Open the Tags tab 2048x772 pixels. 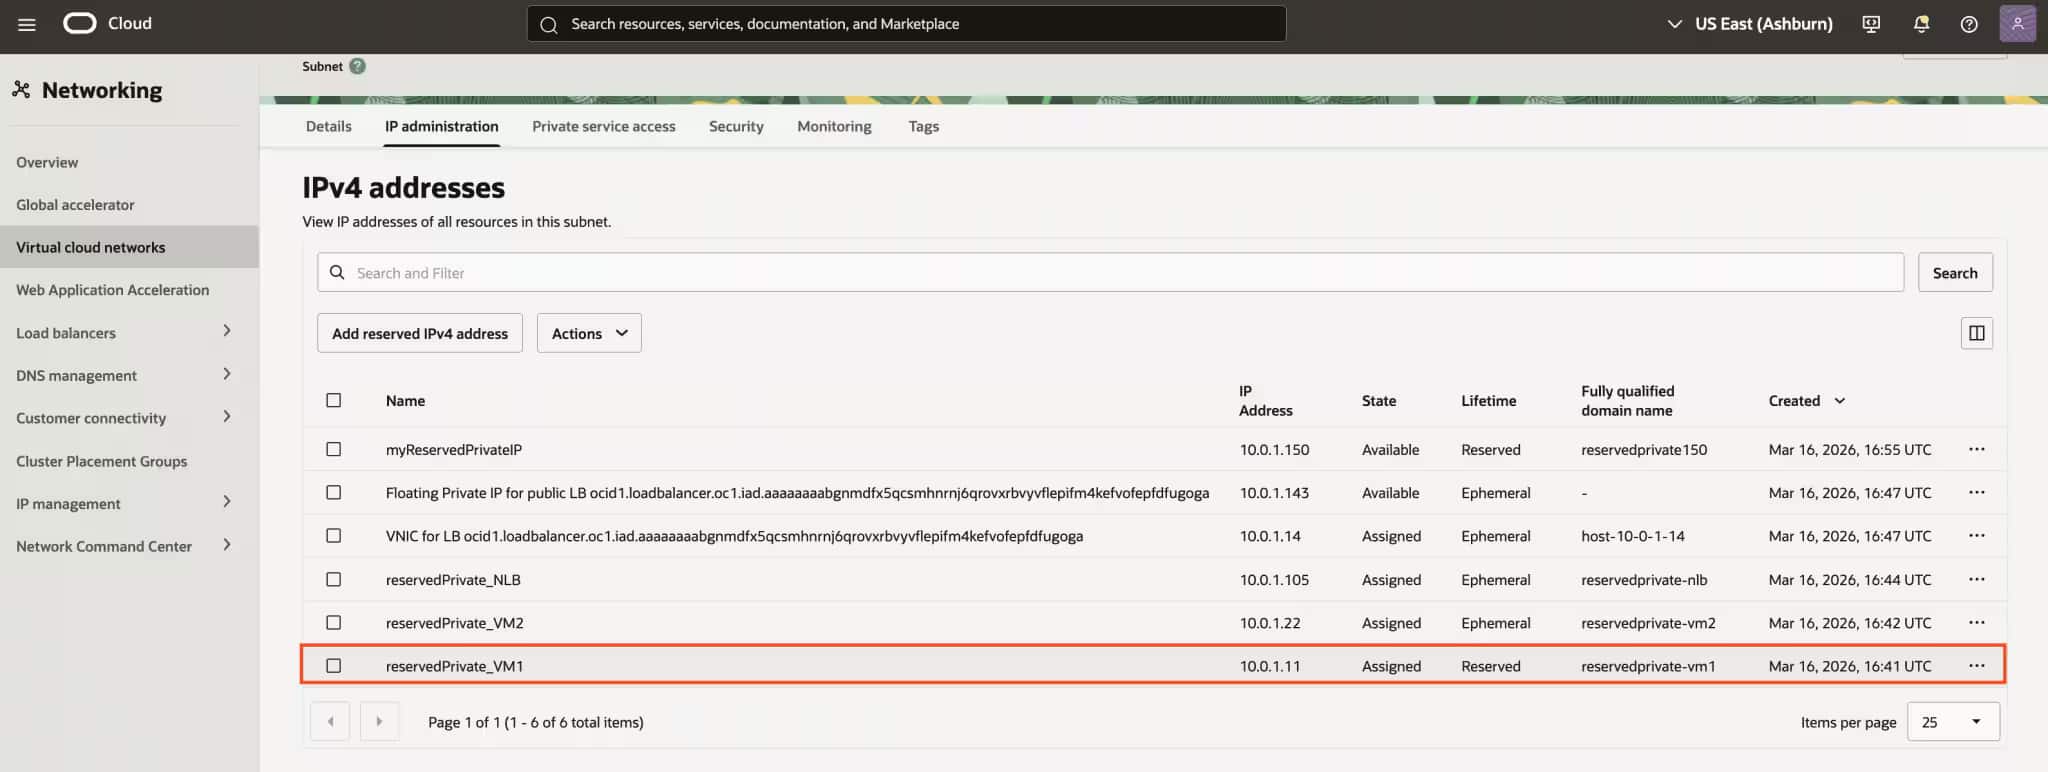click(x=923, y=126)
